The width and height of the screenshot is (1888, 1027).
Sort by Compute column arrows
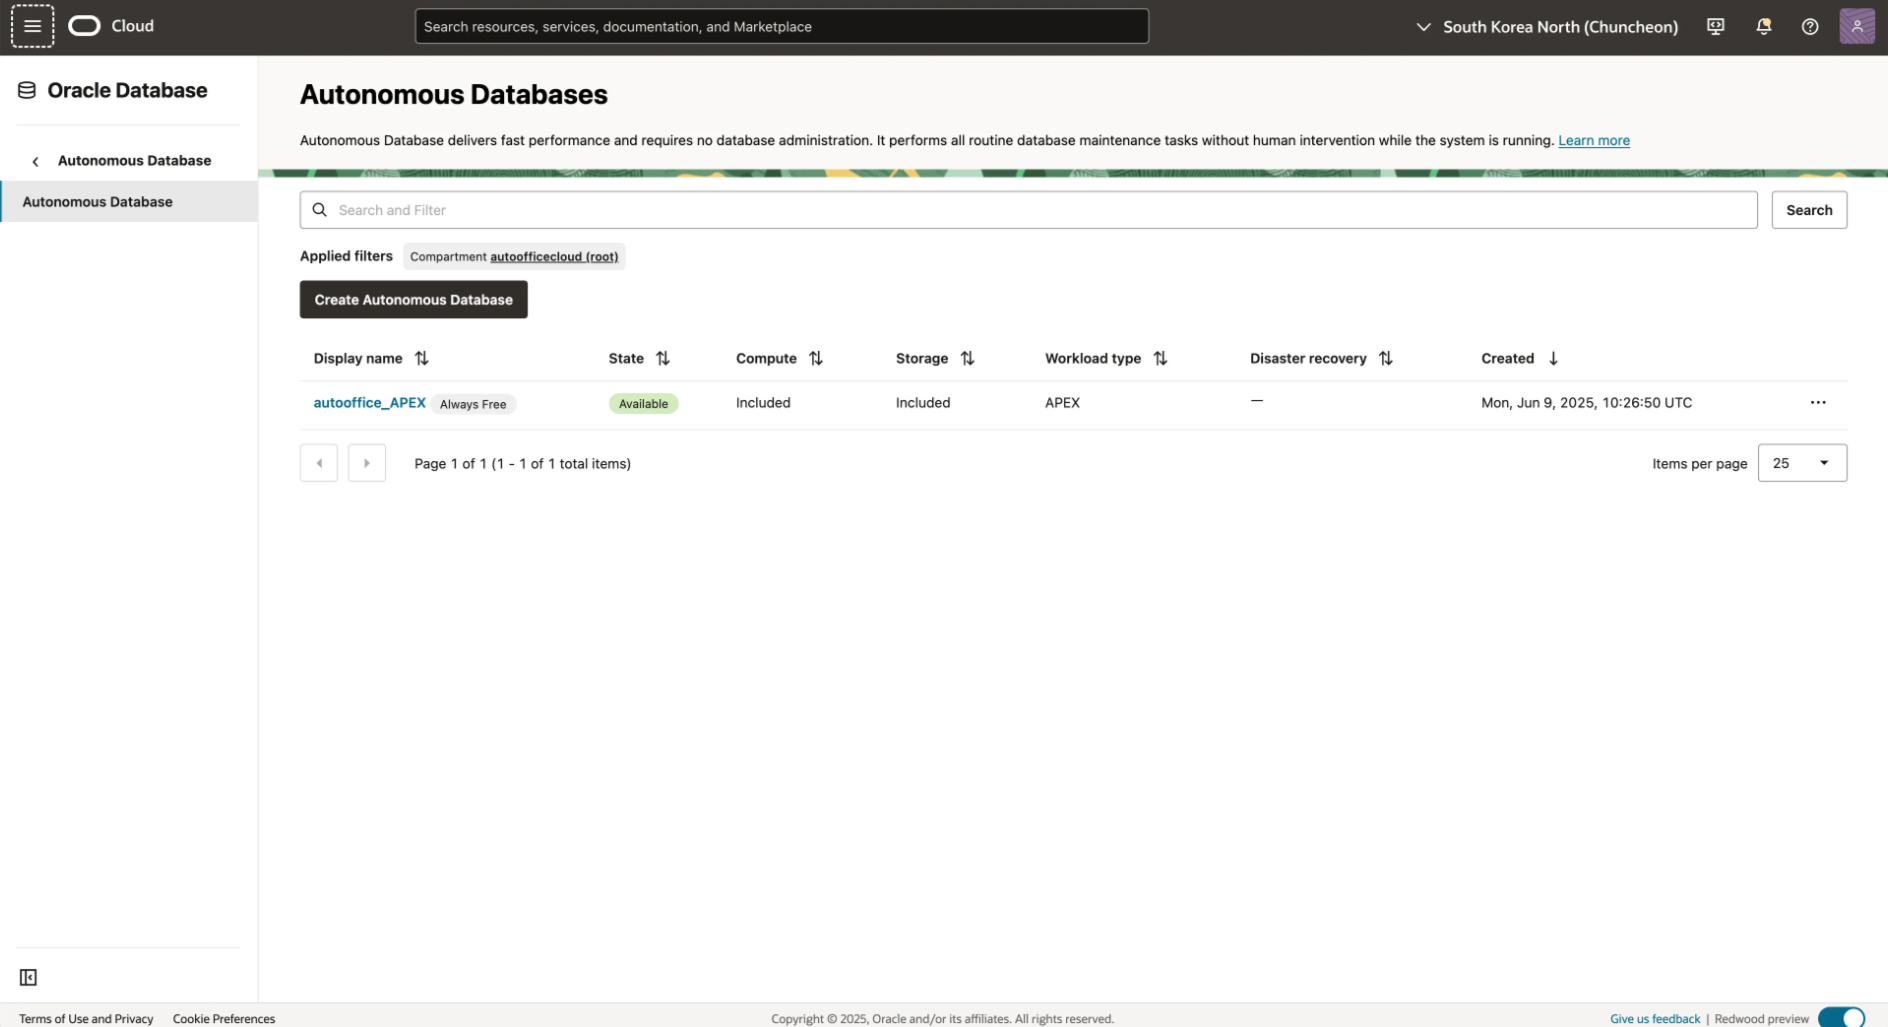(x=816, y=358)
